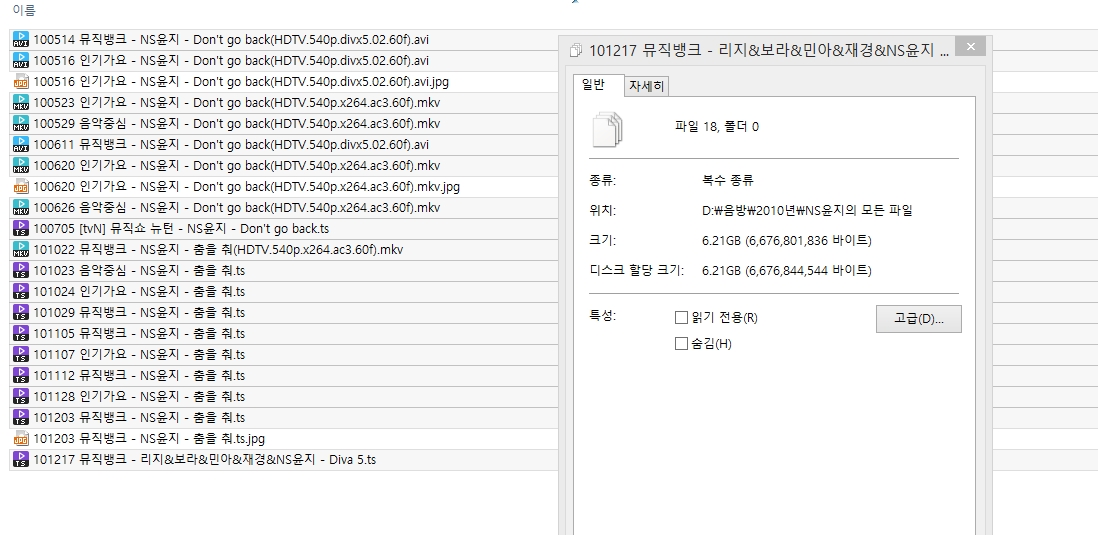The width and height of the screenshot is (1098, 535).
Task: Click the 파일 18, 폴더 0 summary text
Action: click(x=716, y=127)
